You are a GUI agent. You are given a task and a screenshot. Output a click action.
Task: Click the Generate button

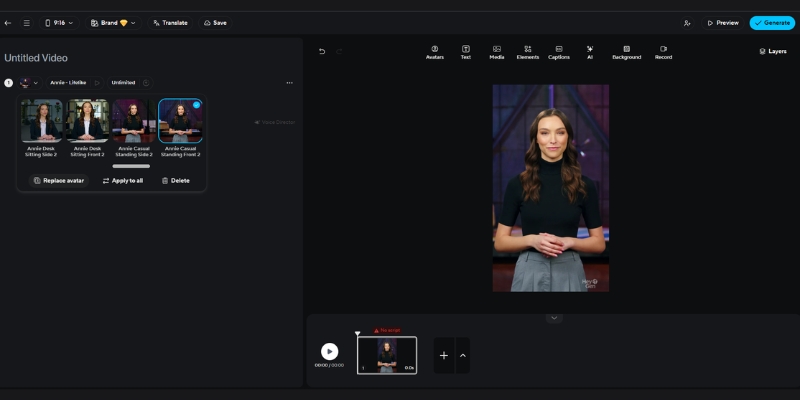(x=772, y=23)
